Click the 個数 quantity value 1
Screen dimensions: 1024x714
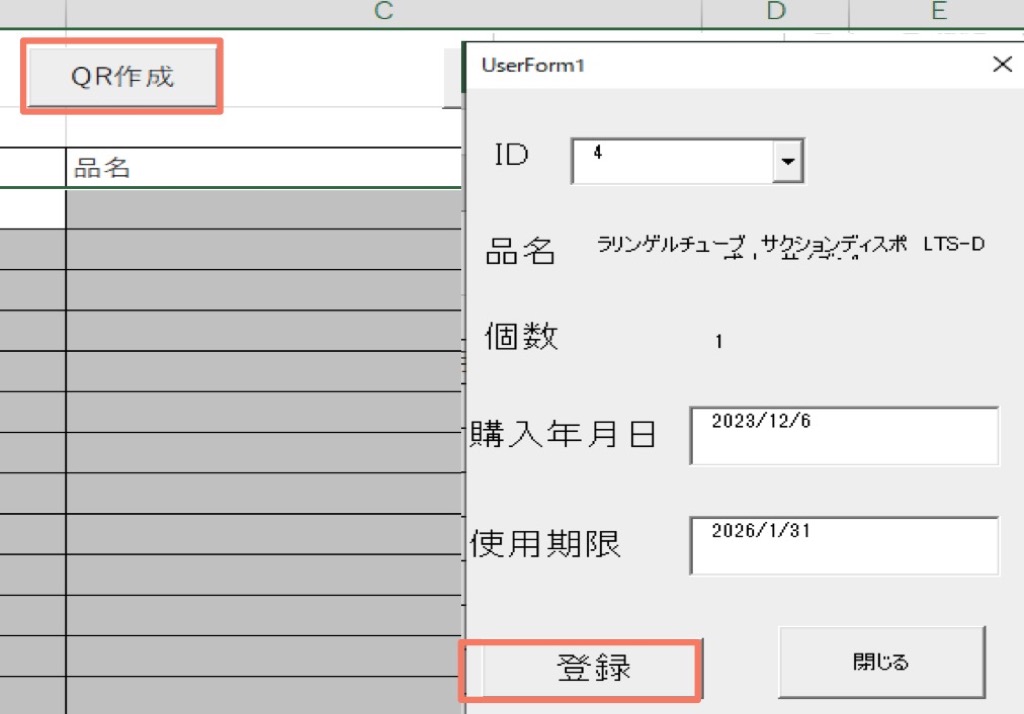point(719,342)
